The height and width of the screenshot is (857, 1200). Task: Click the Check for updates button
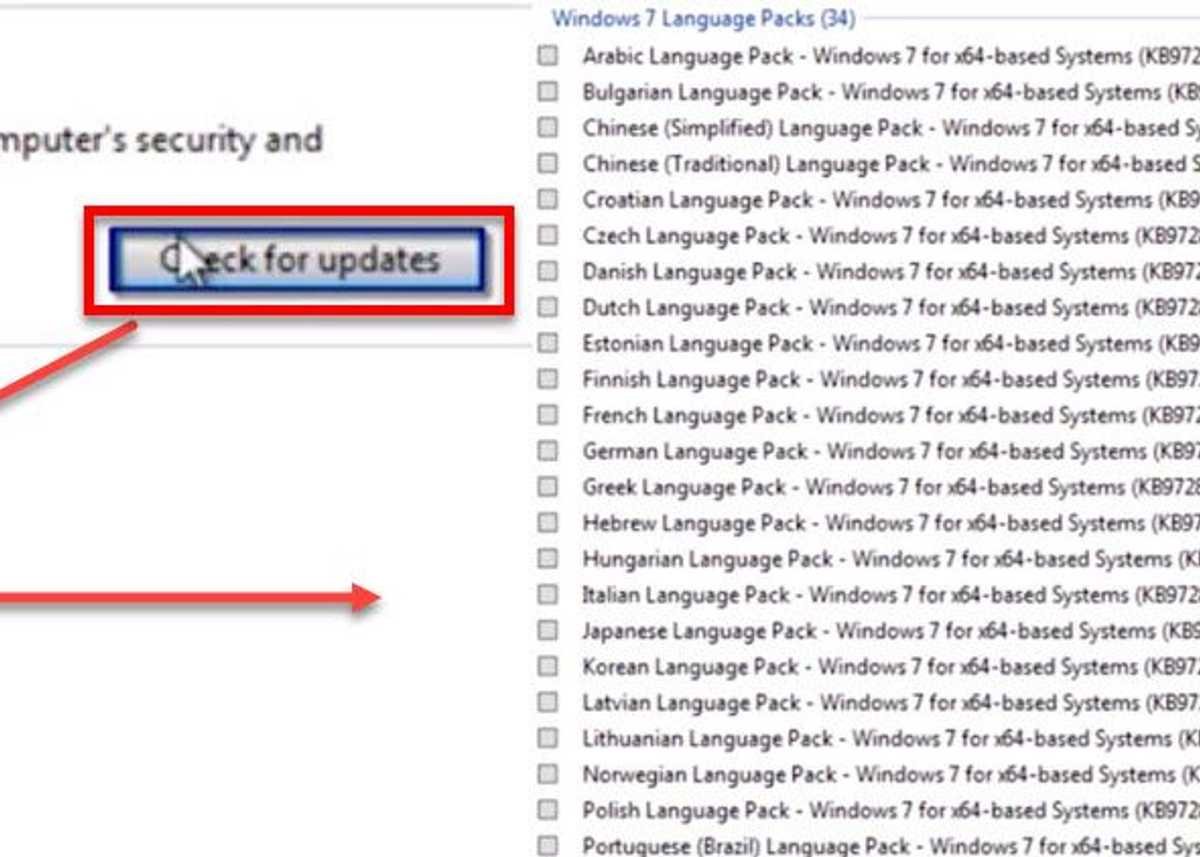[298, 260]
